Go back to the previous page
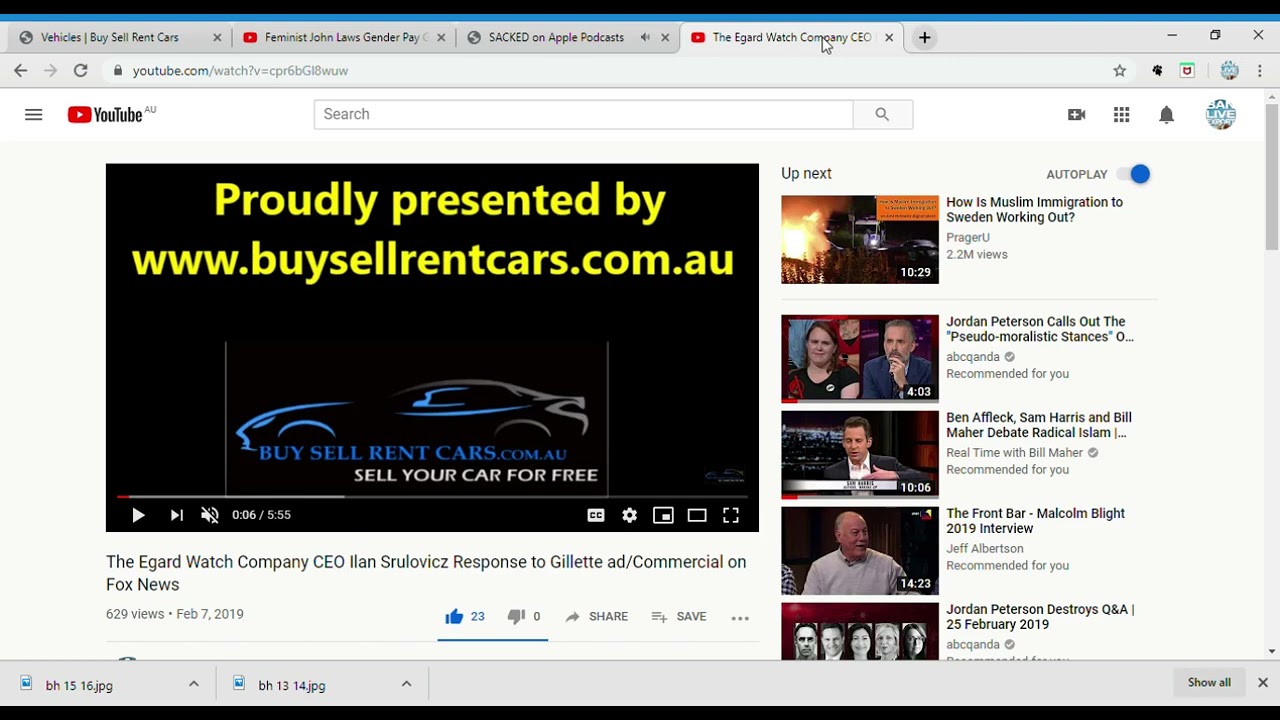The width and height of the screenshot is (1280, 720). pyautogui.click(x=21, y=71)
